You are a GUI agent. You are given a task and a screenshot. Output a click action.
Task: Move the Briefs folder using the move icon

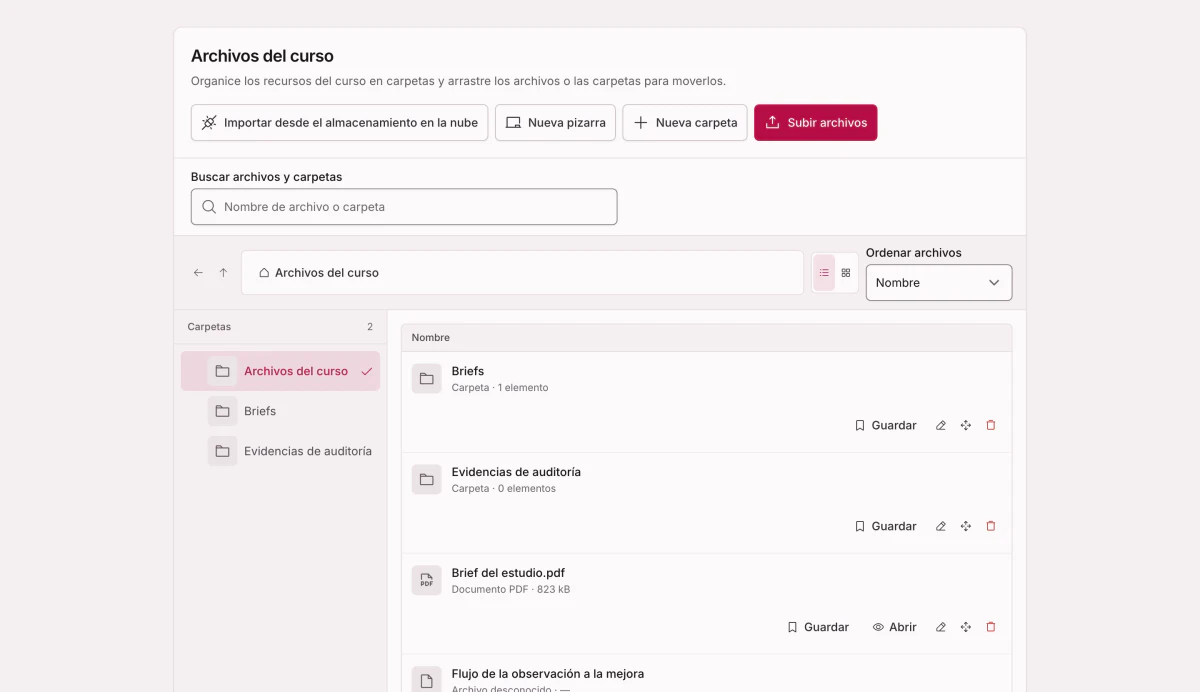[x=966, y=426]
